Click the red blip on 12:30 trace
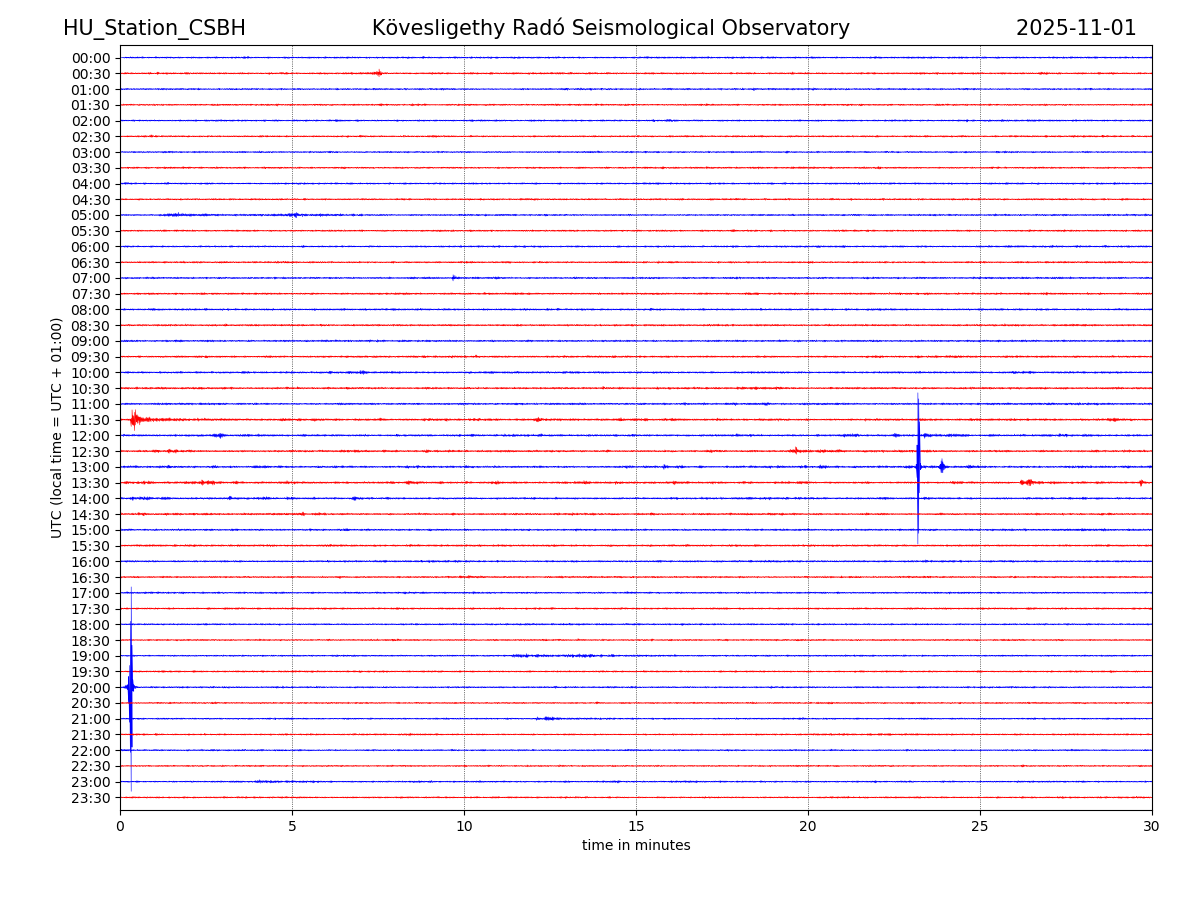This screenshot has width=1200, height=900. coord(796,451)
